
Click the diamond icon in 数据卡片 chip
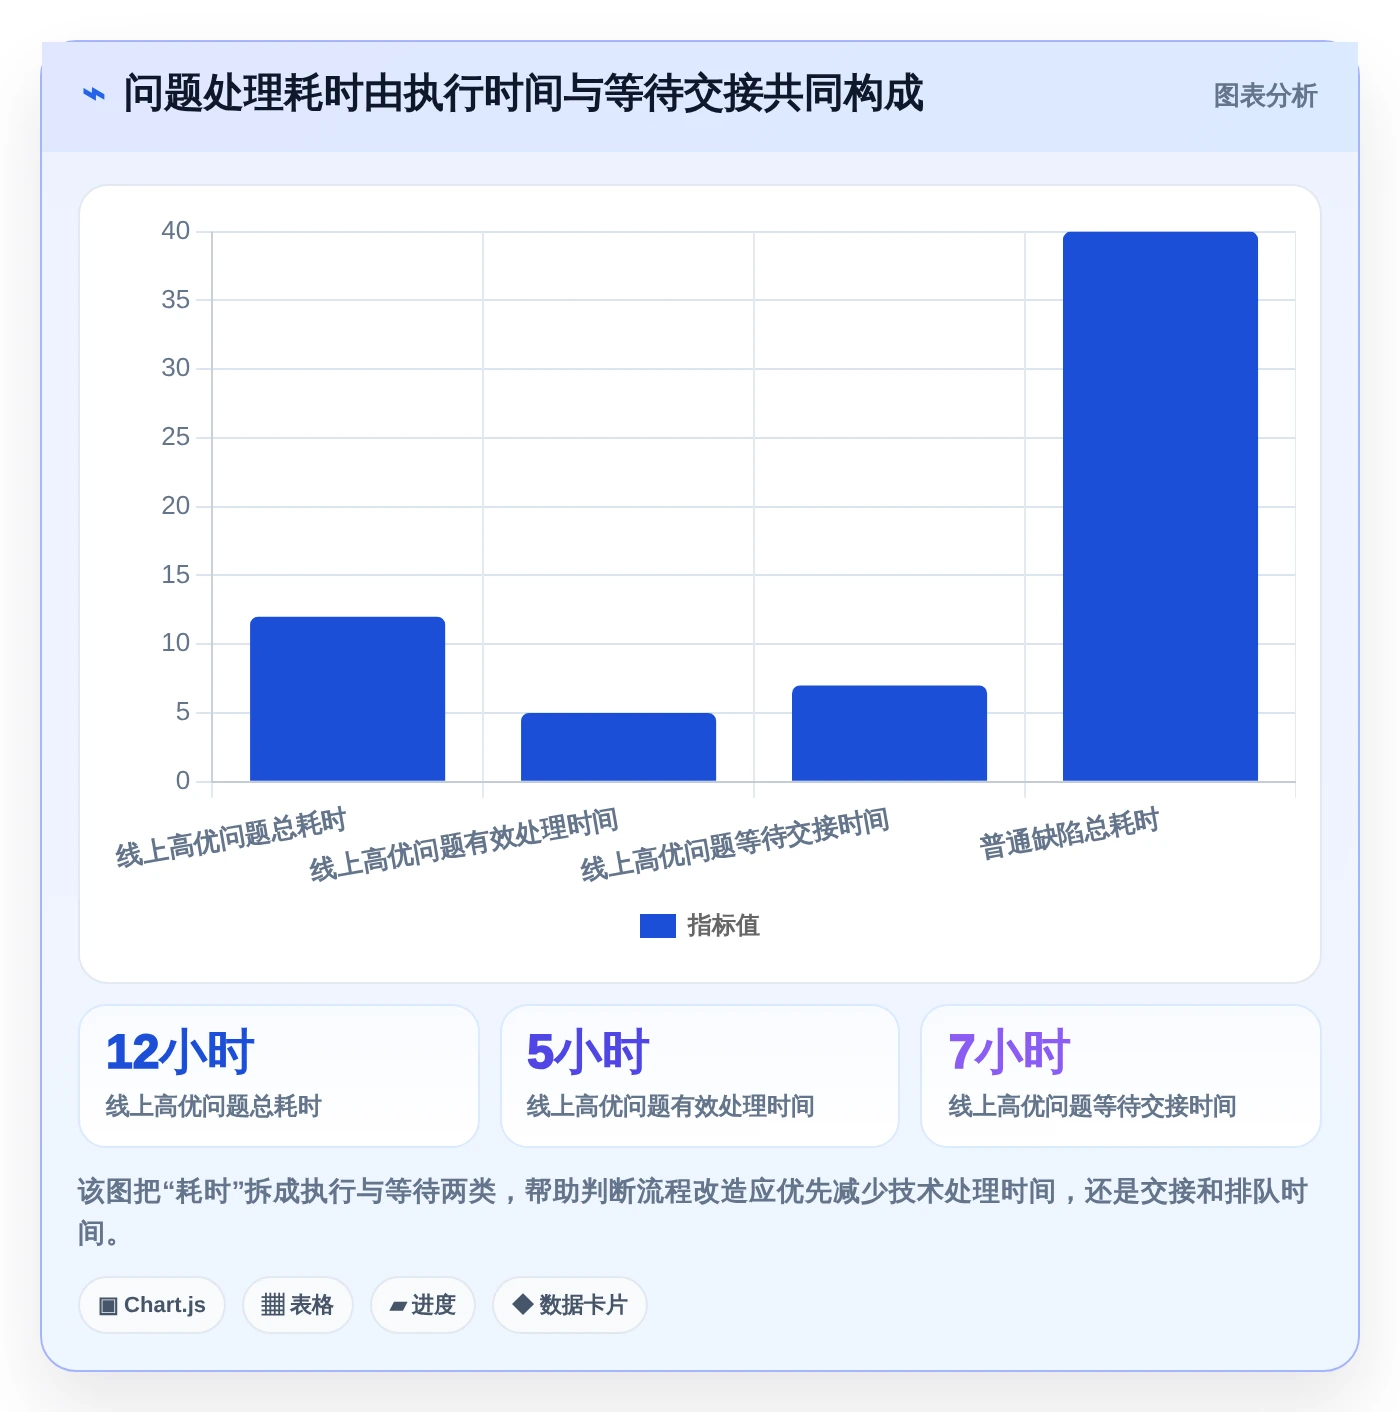point(522,1304)
